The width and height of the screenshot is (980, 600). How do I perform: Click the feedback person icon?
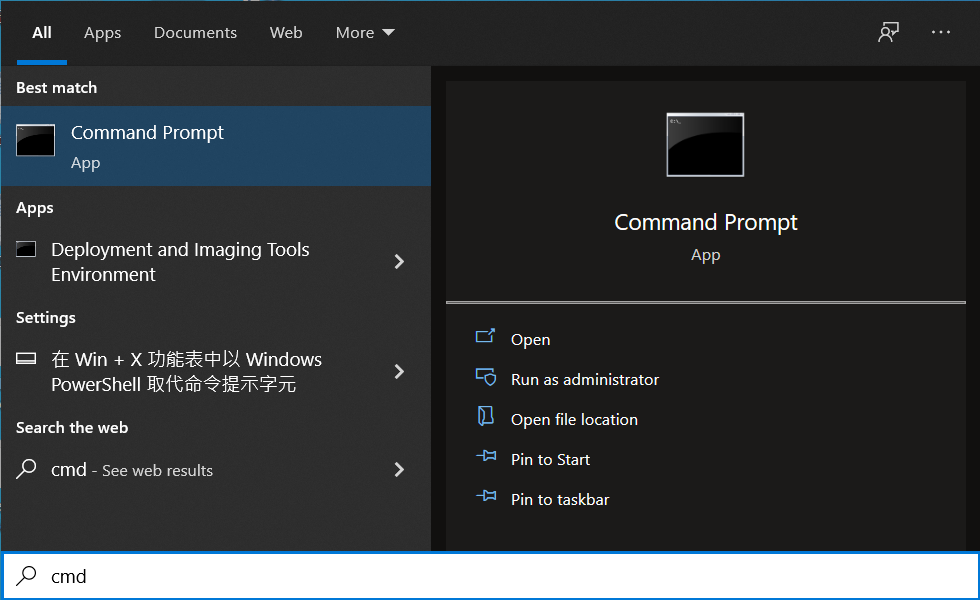[x=888, y=32]
